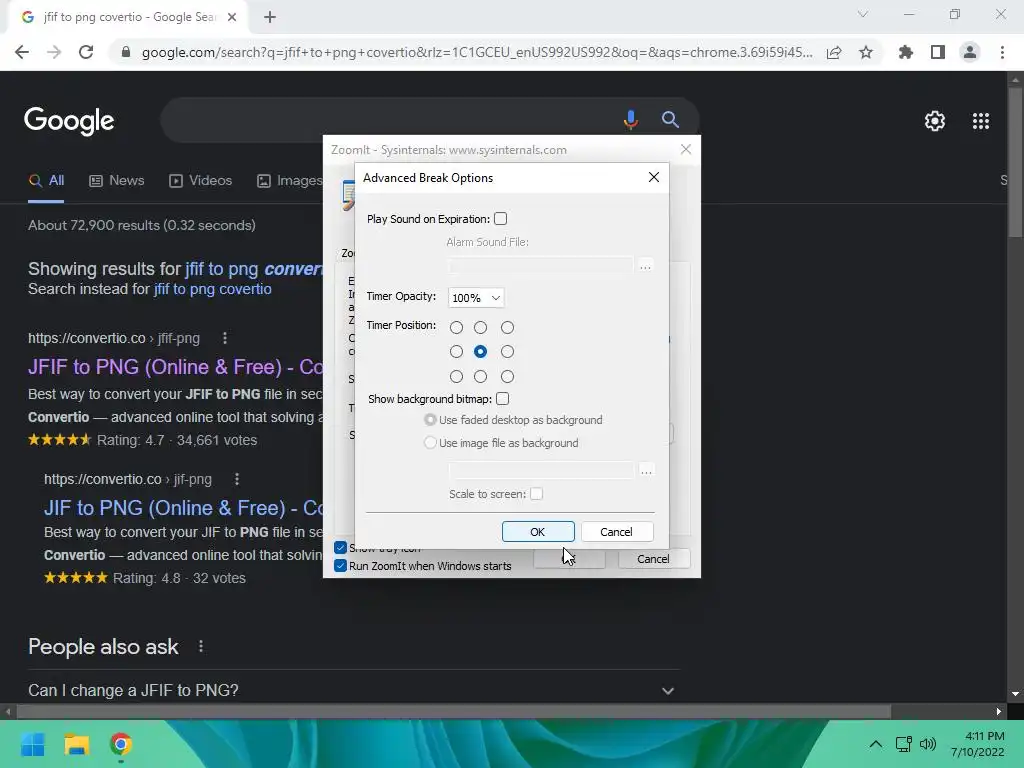Share this page icon in address bar

[x=834, y=52]
